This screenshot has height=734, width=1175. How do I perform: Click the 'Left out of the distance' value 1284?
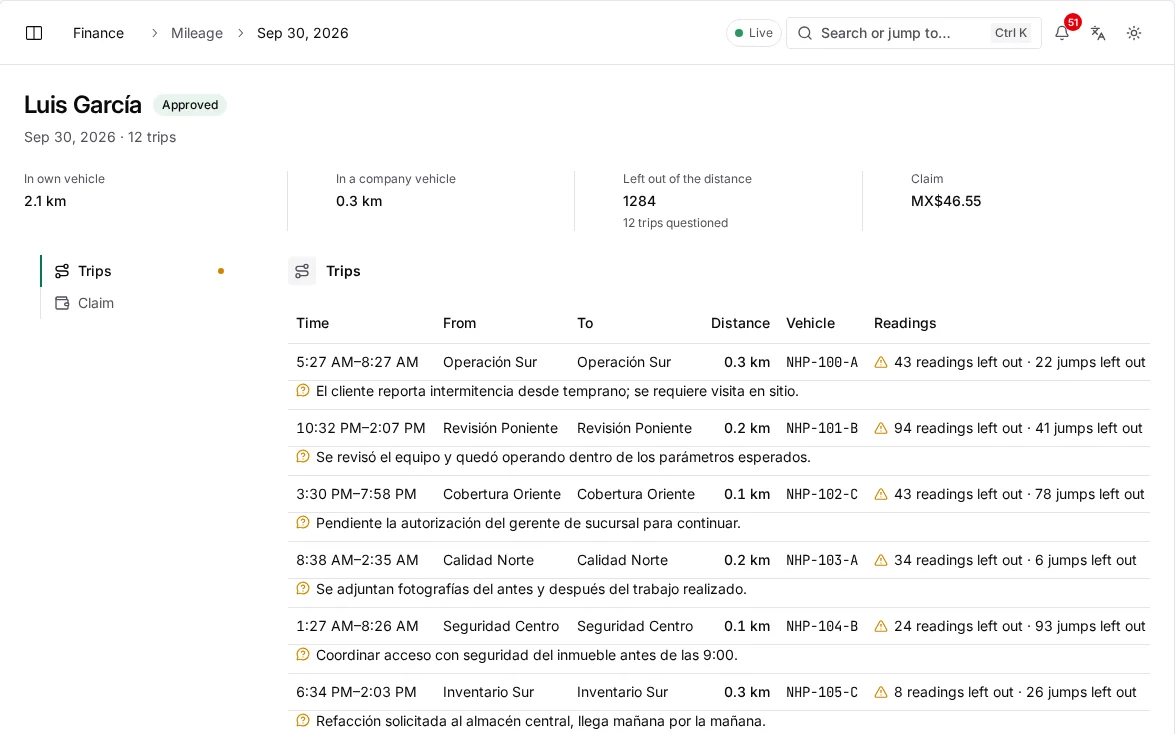tap(639, 201)
